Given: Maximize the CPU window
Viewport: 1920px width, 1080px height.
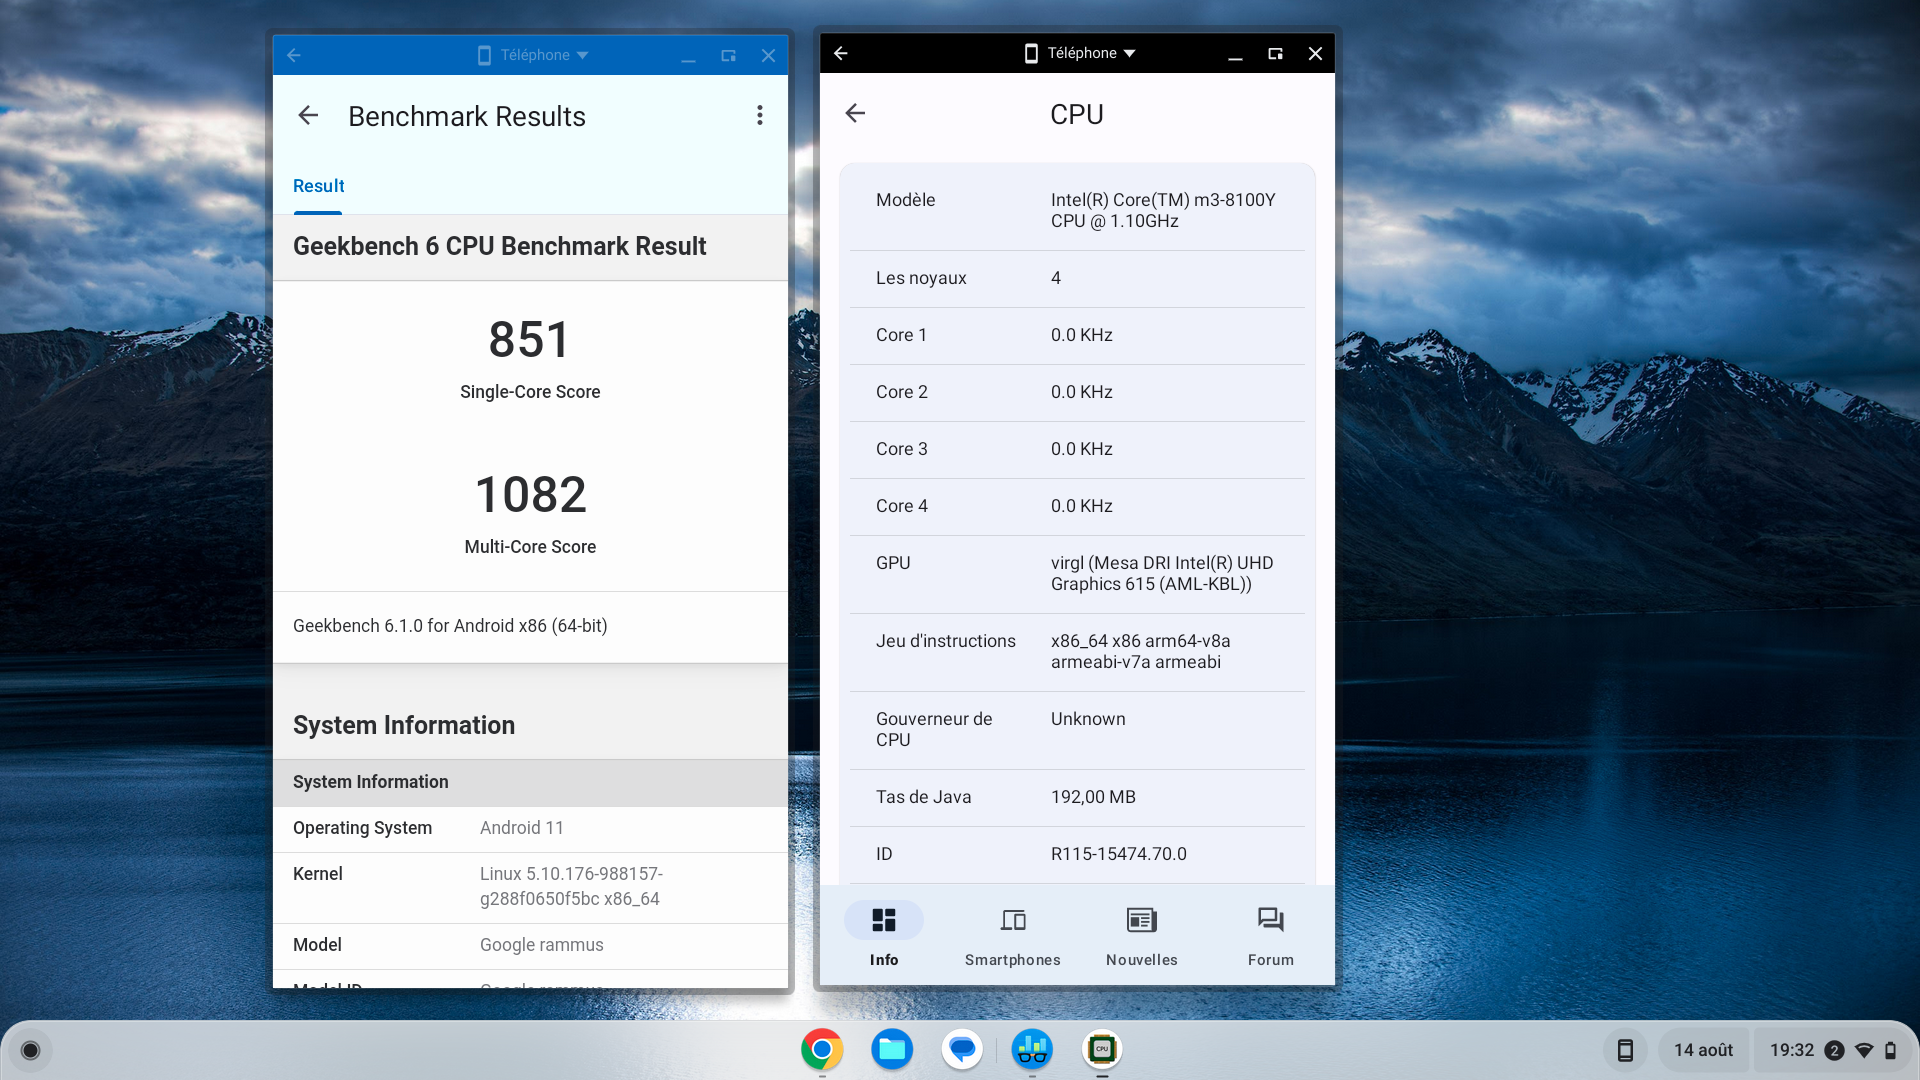Looking at the screenshot, I should pos(1275,53).
